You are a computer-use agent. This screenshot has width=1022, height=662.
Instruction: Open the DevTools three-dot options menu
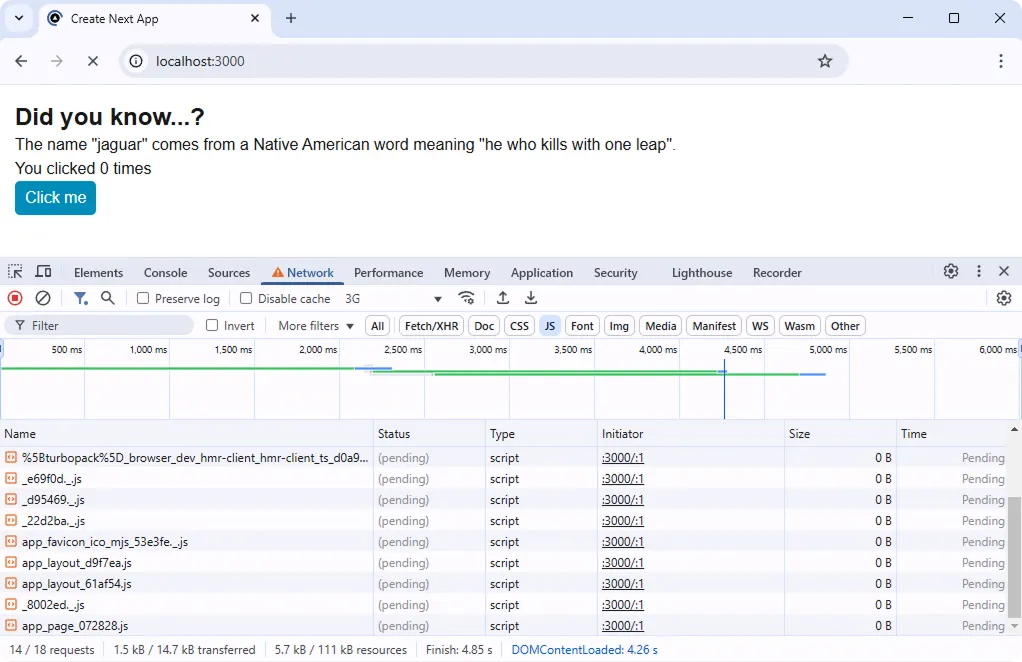(x=979, y=271)
